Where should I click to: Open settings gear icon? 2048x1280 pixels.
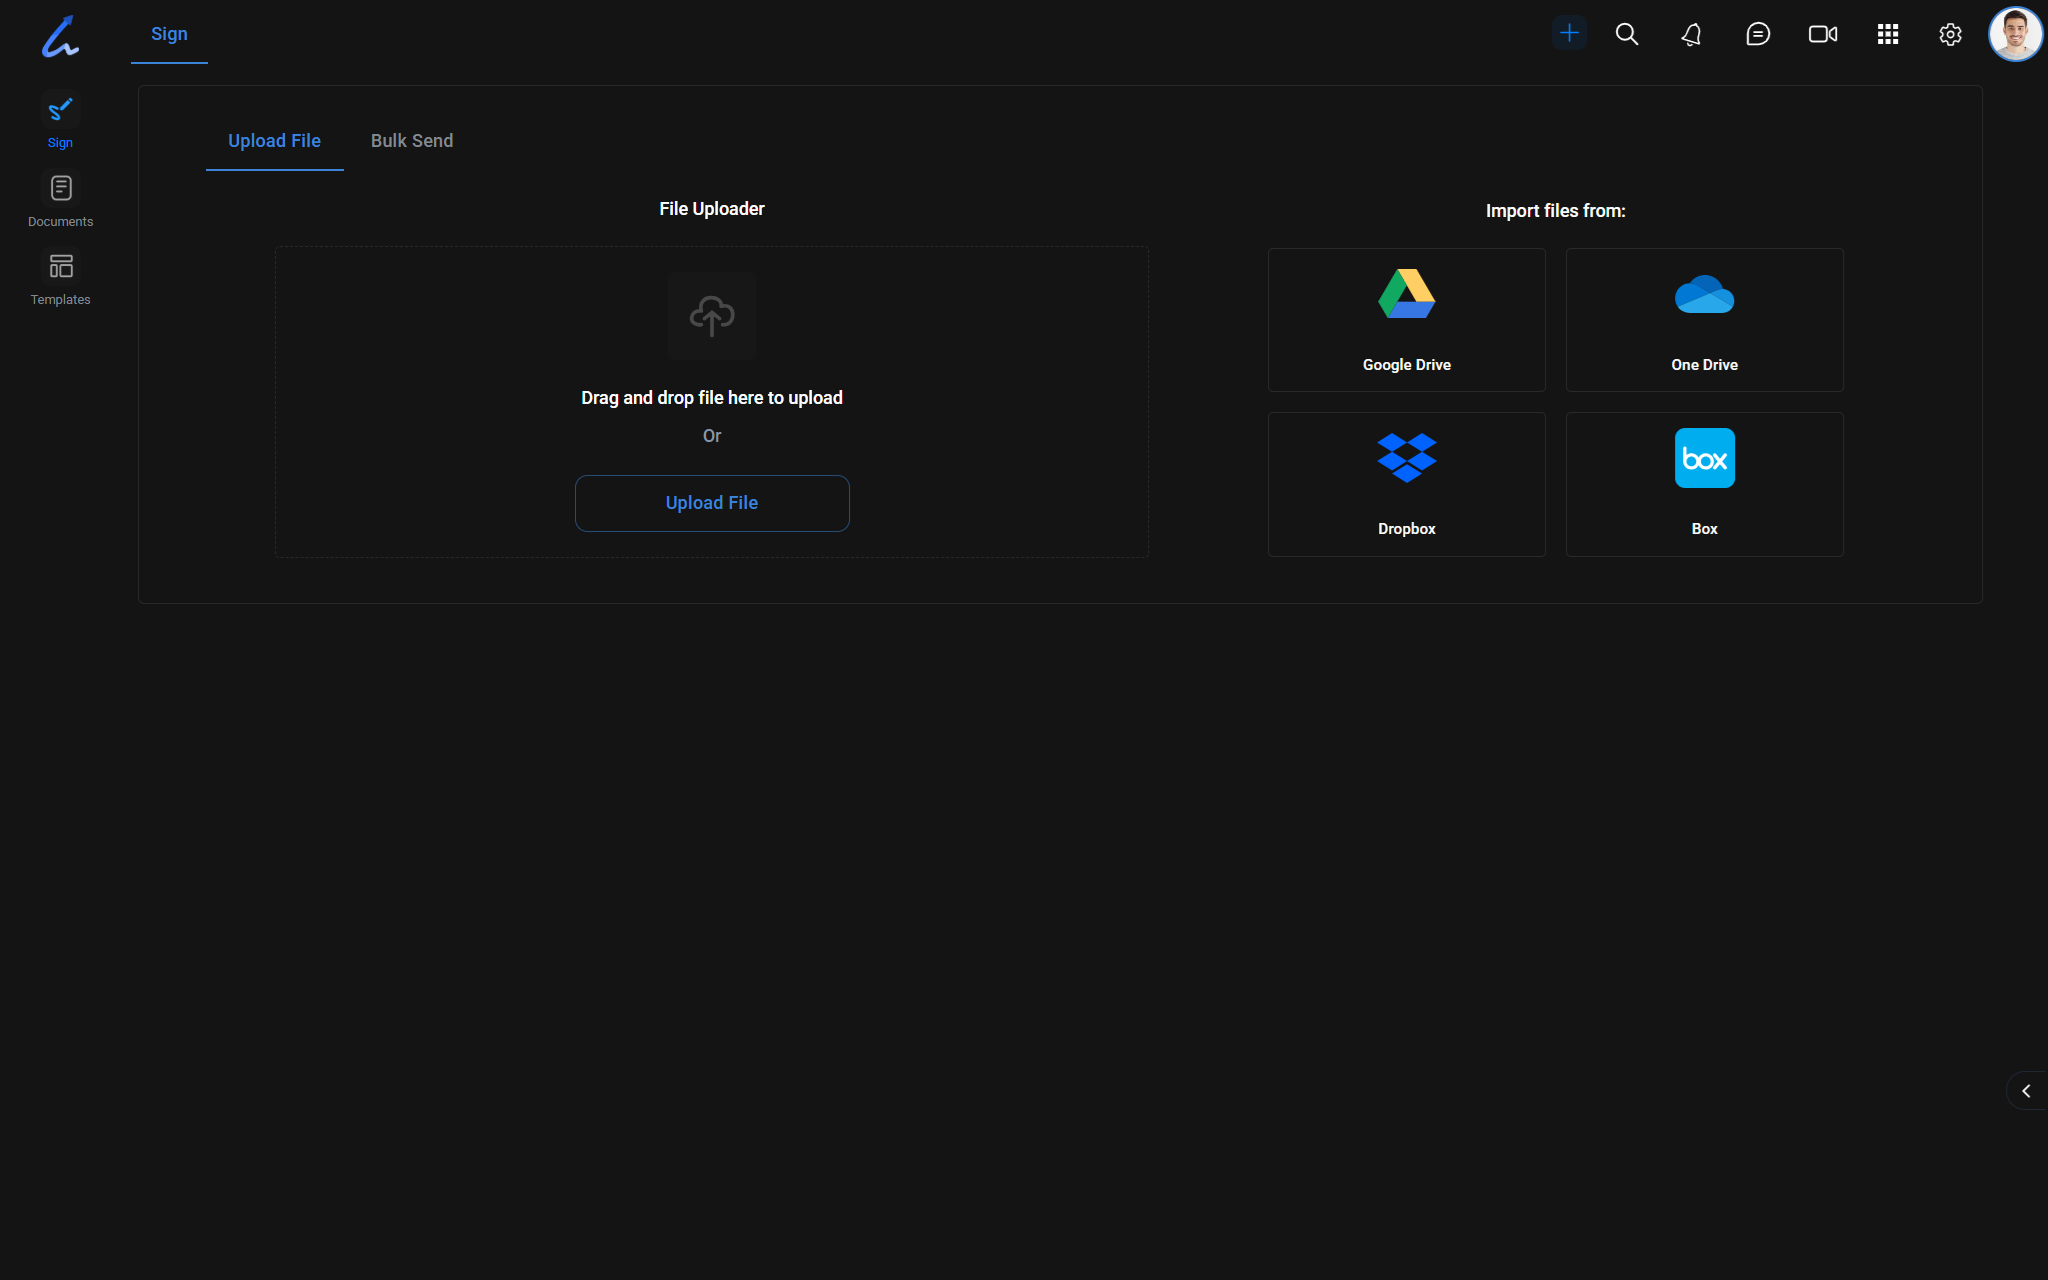pyautogui.click(x=1950, y=34)
